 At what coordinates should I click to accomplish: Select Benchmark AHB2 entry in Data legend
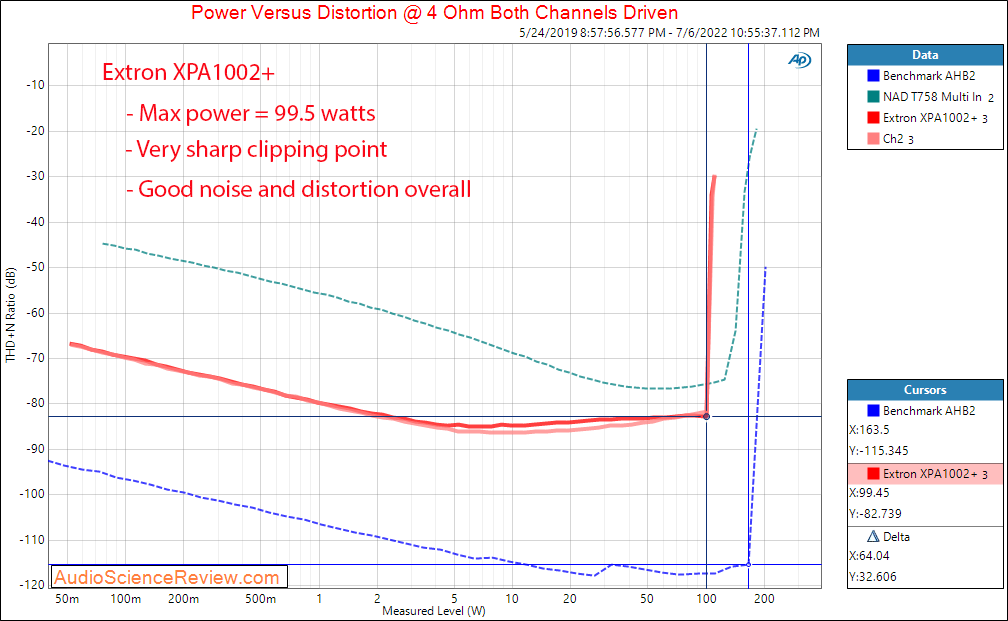[x=928, y=76]
